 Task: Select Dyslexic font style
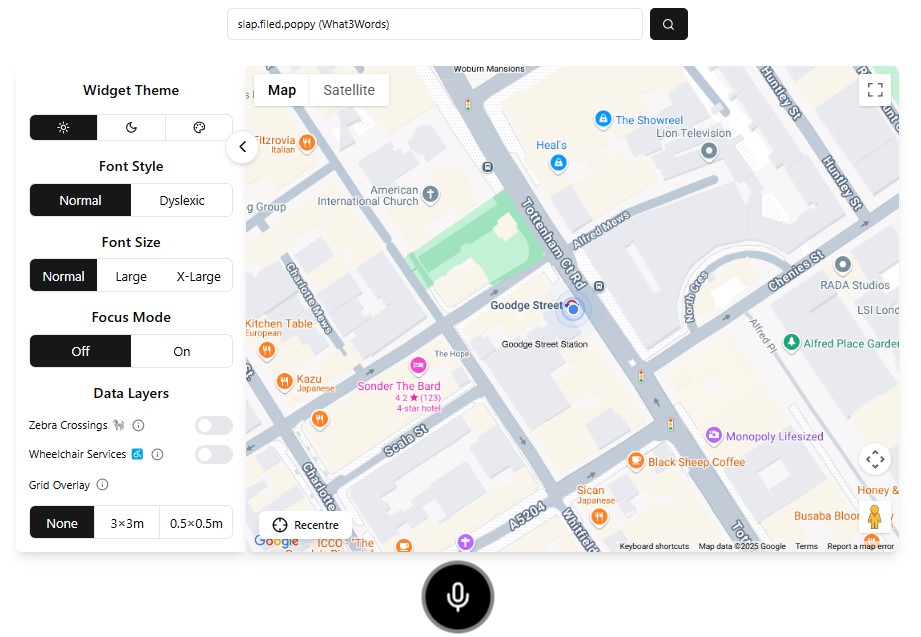tap(182, 200)
